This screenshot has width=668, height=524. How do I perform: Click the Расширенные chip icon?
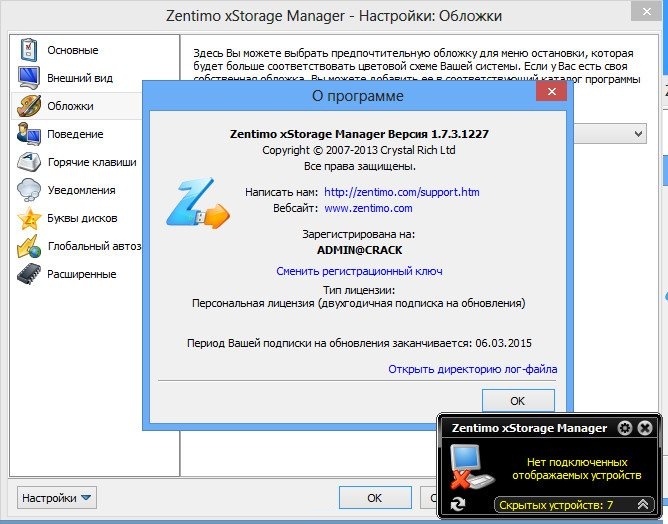(28, 275)
